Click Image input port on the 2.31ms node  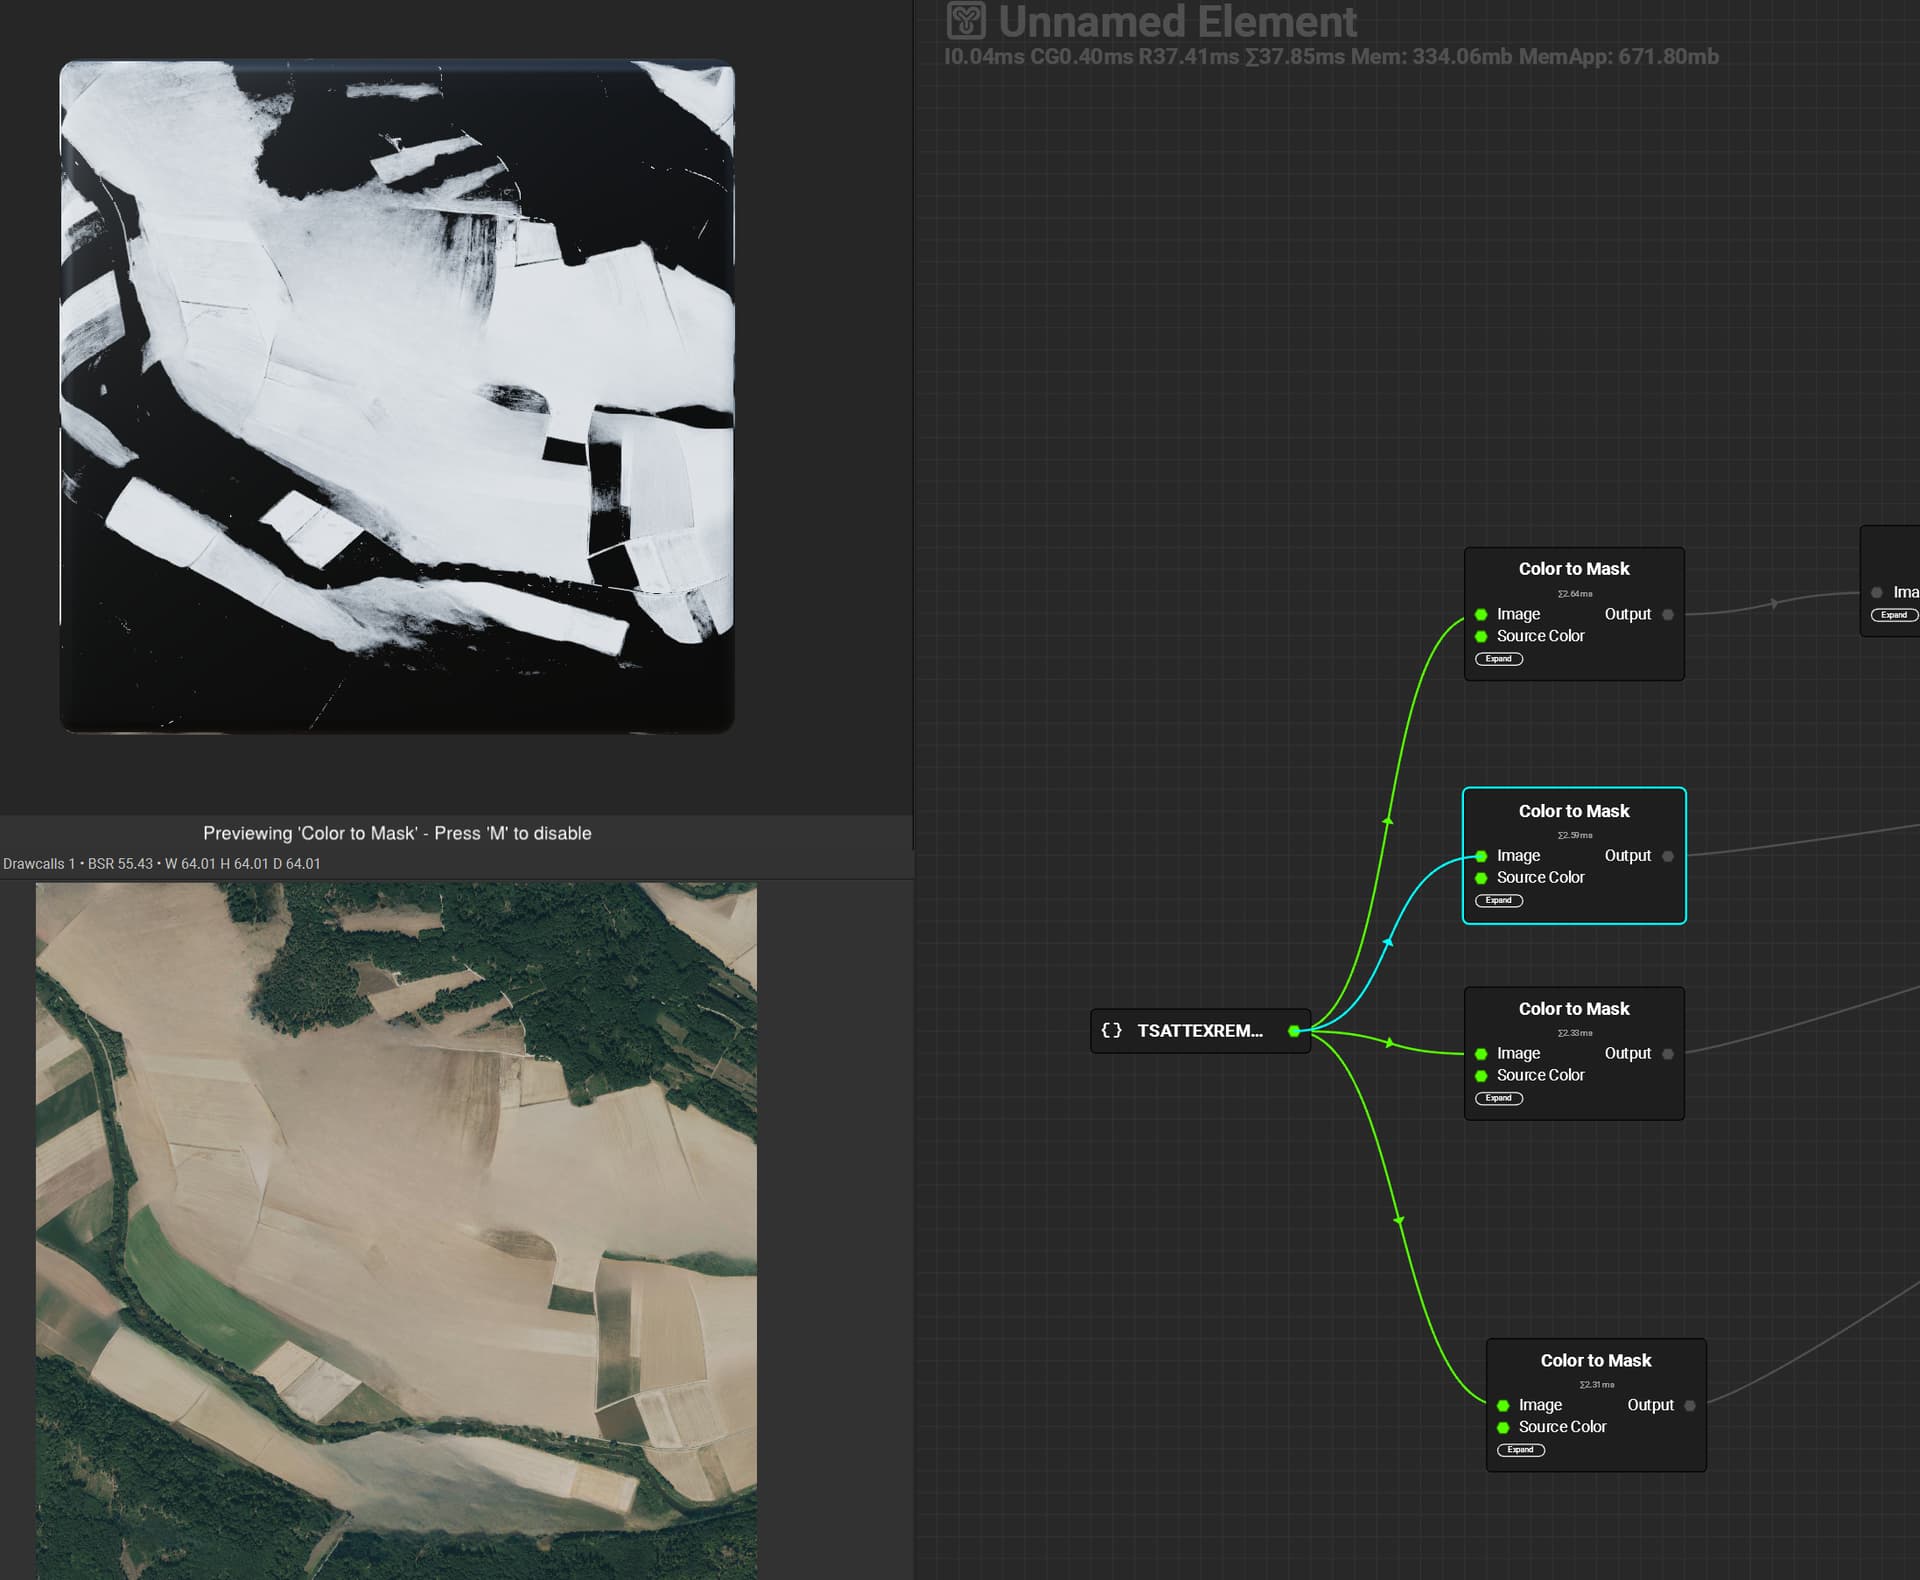point(1503,1406)
